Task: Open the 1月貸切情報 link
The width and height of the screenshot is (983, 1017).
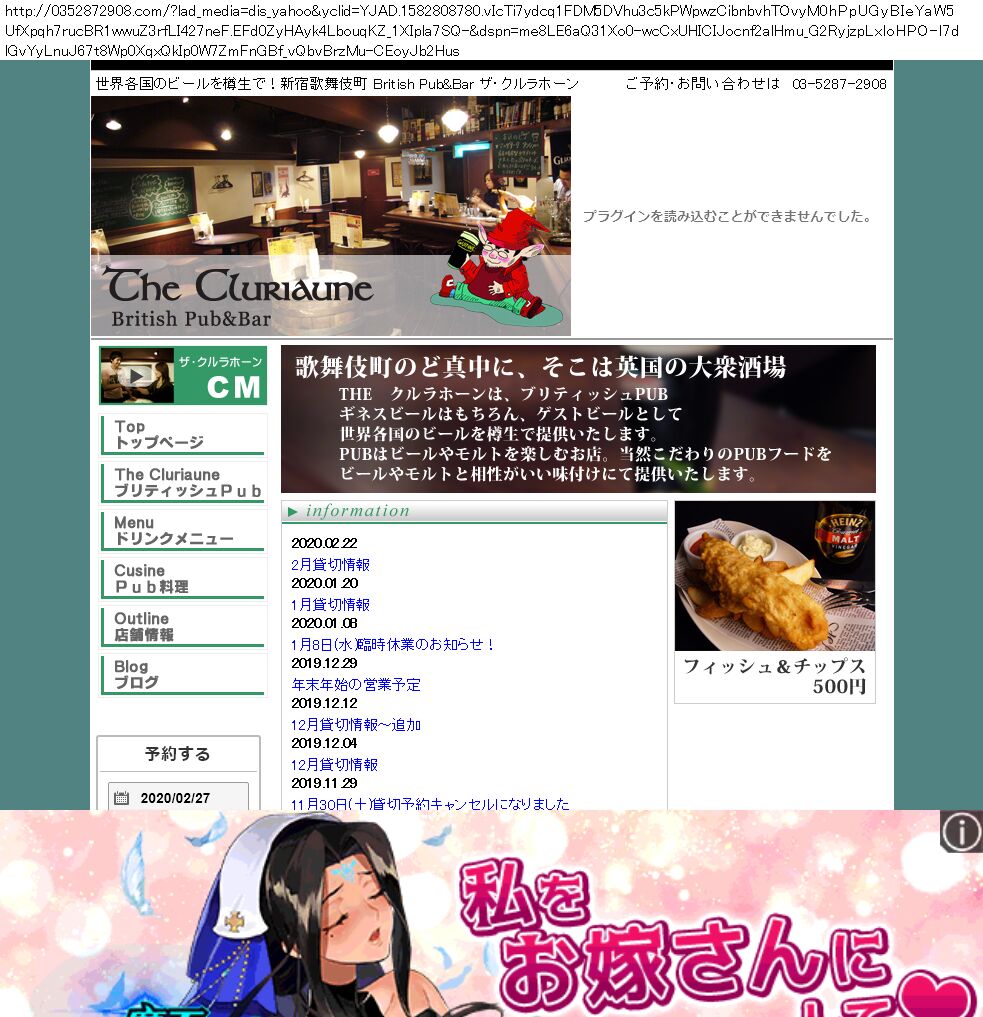Action: pyautogui.click(x=330, y=604)
